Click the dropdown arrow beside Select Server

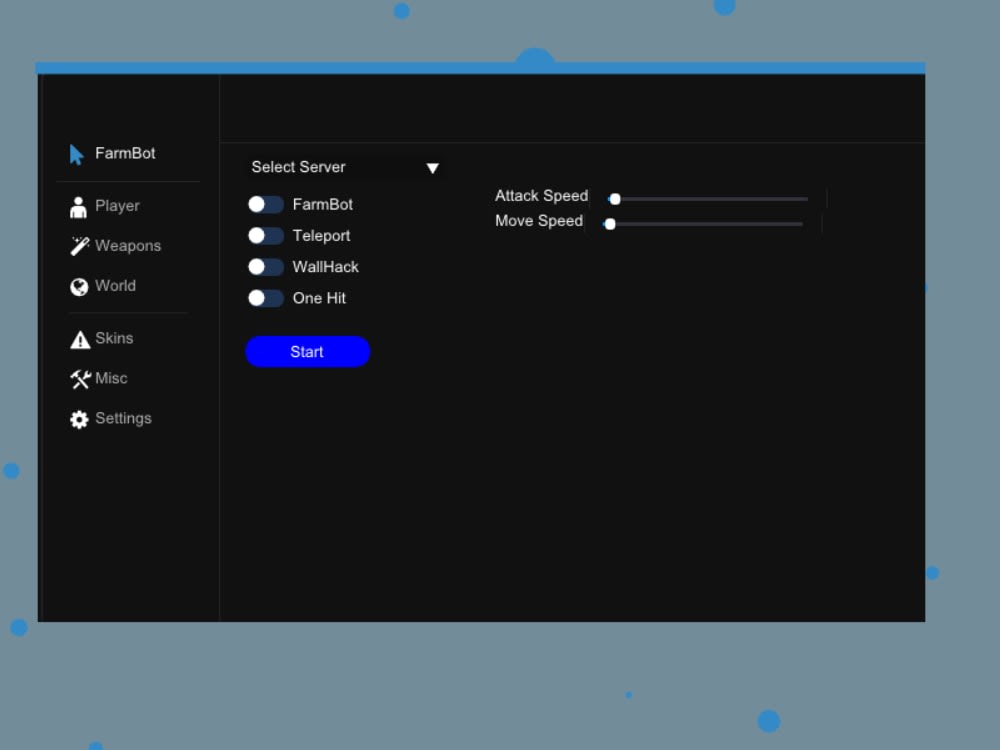pyautogui.click(x=432, y=167)
